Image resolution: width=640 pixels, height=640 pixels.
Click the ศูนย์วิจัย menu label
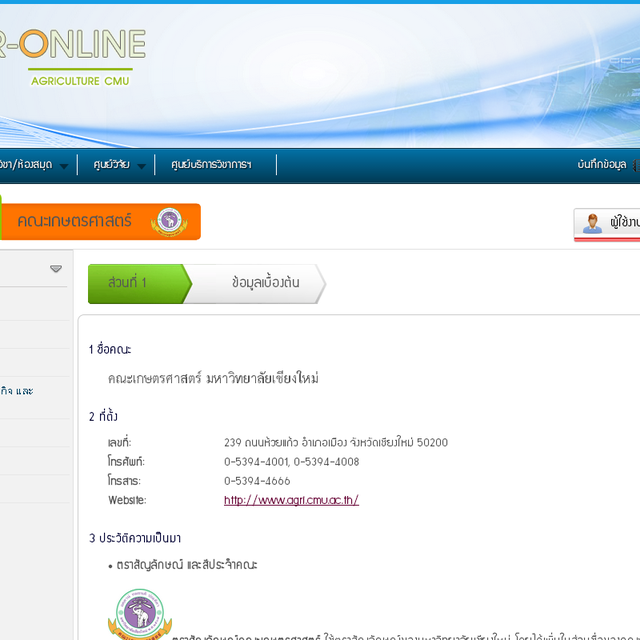(x=111, y=164)
